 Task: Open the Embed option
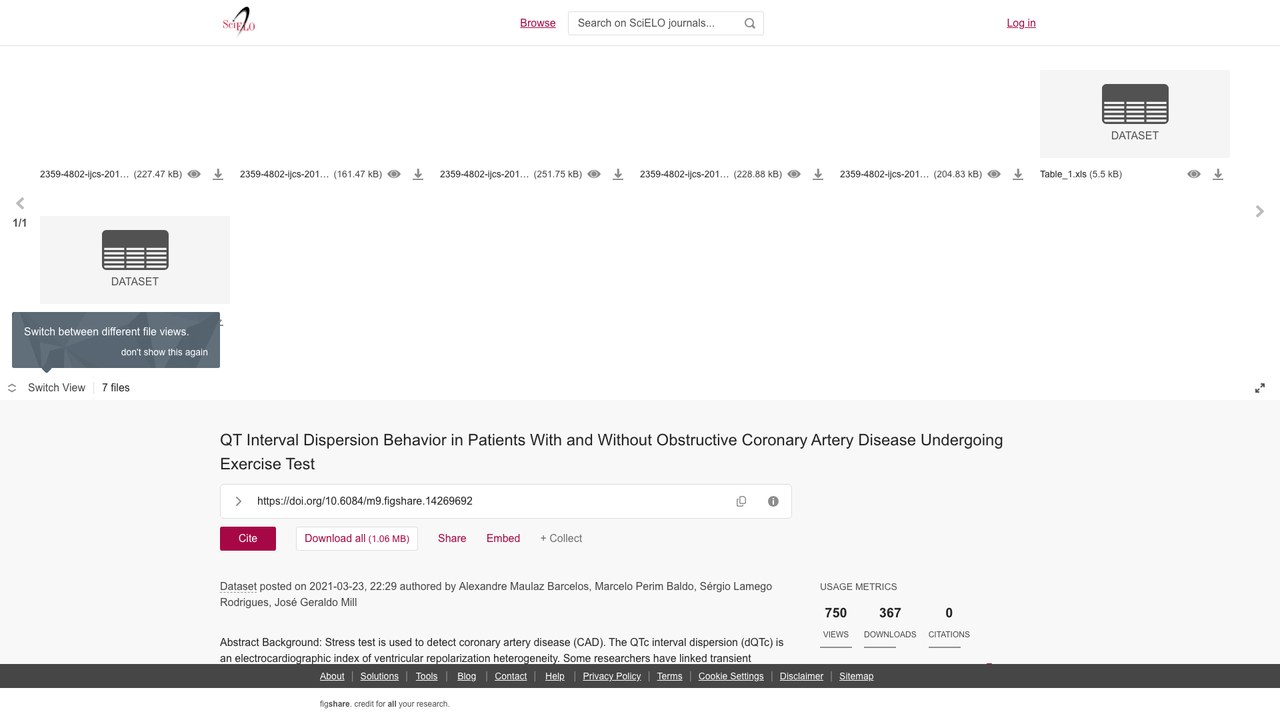(x=503, y=538)
